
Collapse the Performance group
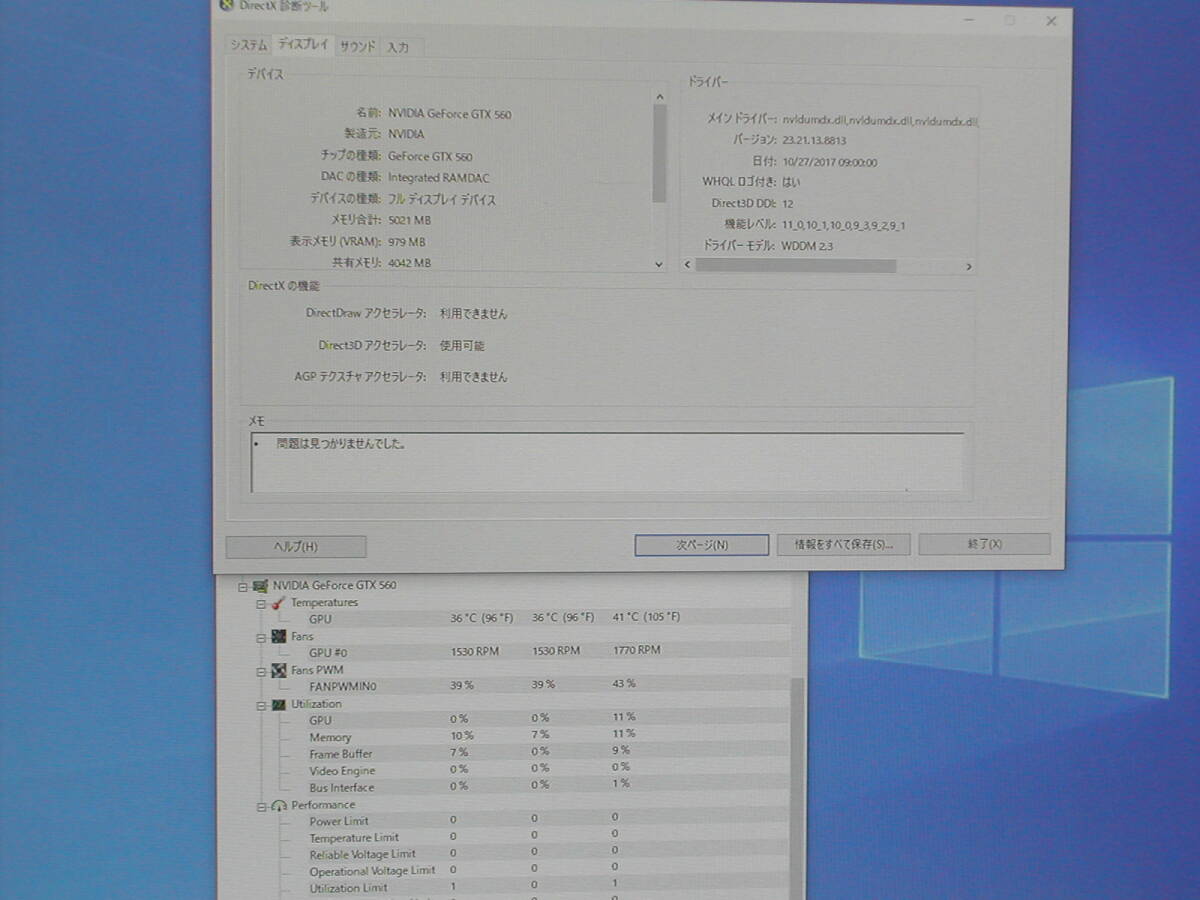260,806
